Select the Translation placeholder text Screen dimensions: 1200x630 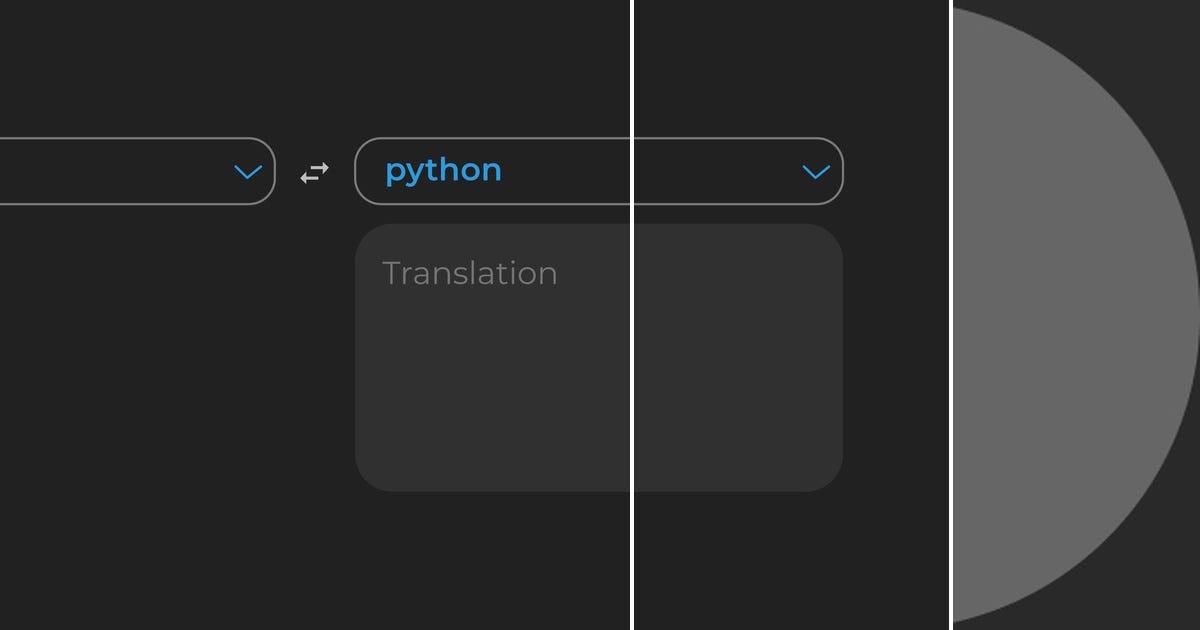click(469, 273)
